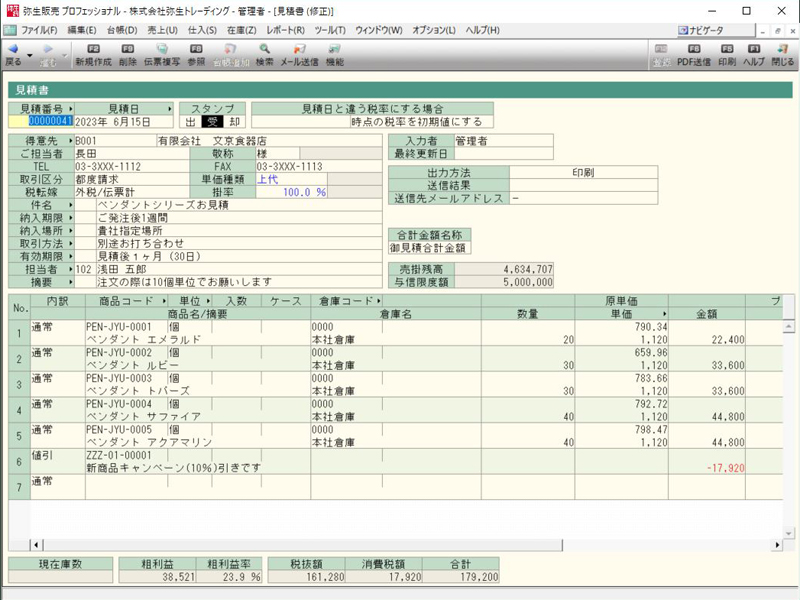Toggle the 却 stamp
This screenshot has height=600, width=800.
[234, 122]
